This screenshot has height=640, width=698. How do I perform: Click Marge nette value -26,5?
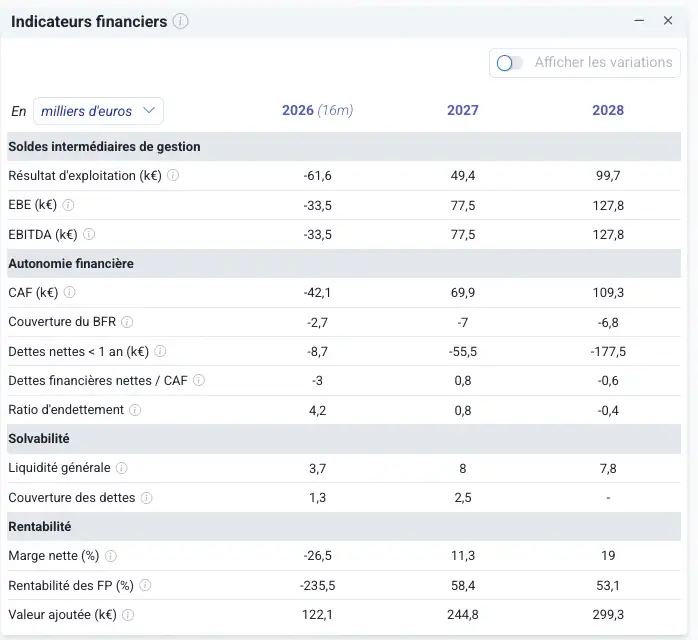317,556
